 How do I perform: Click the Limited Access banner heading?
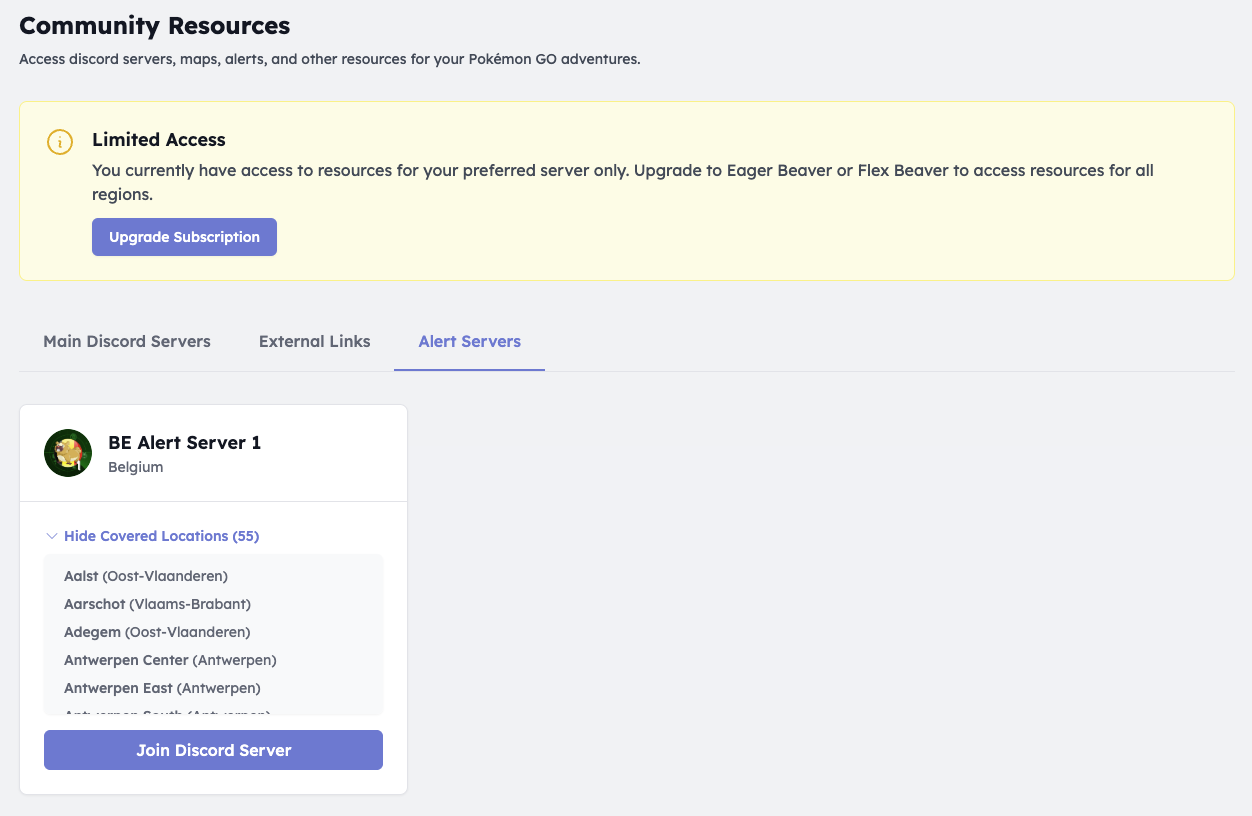pos(159,140)
